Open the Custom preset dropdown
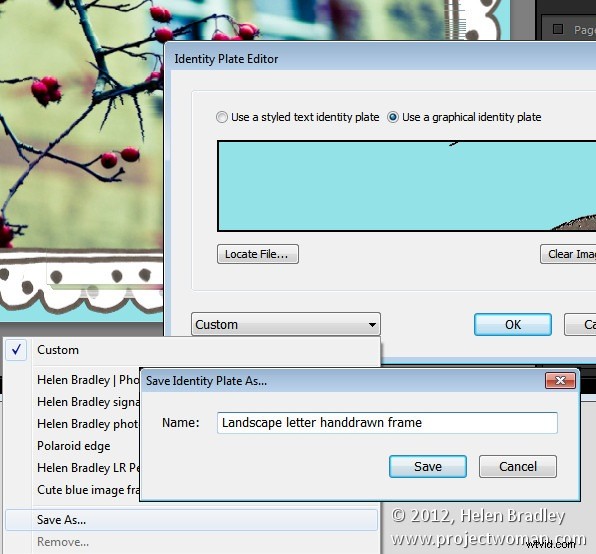The height and width of the screenshot is (554, 596). point(285,324)
